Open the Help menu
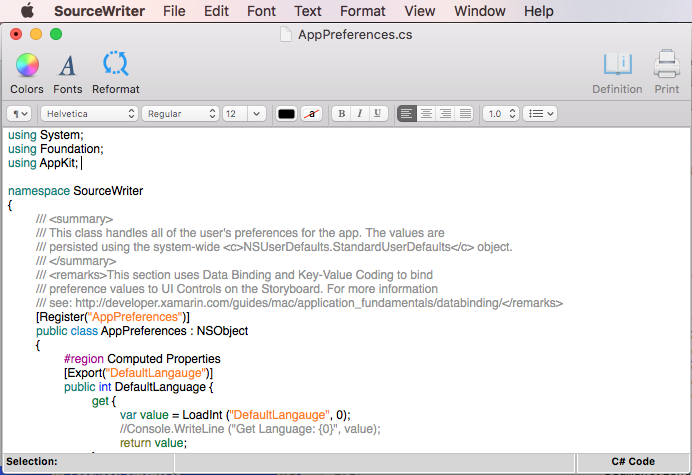Screen dimensions: 692x475 pos(538,11)
